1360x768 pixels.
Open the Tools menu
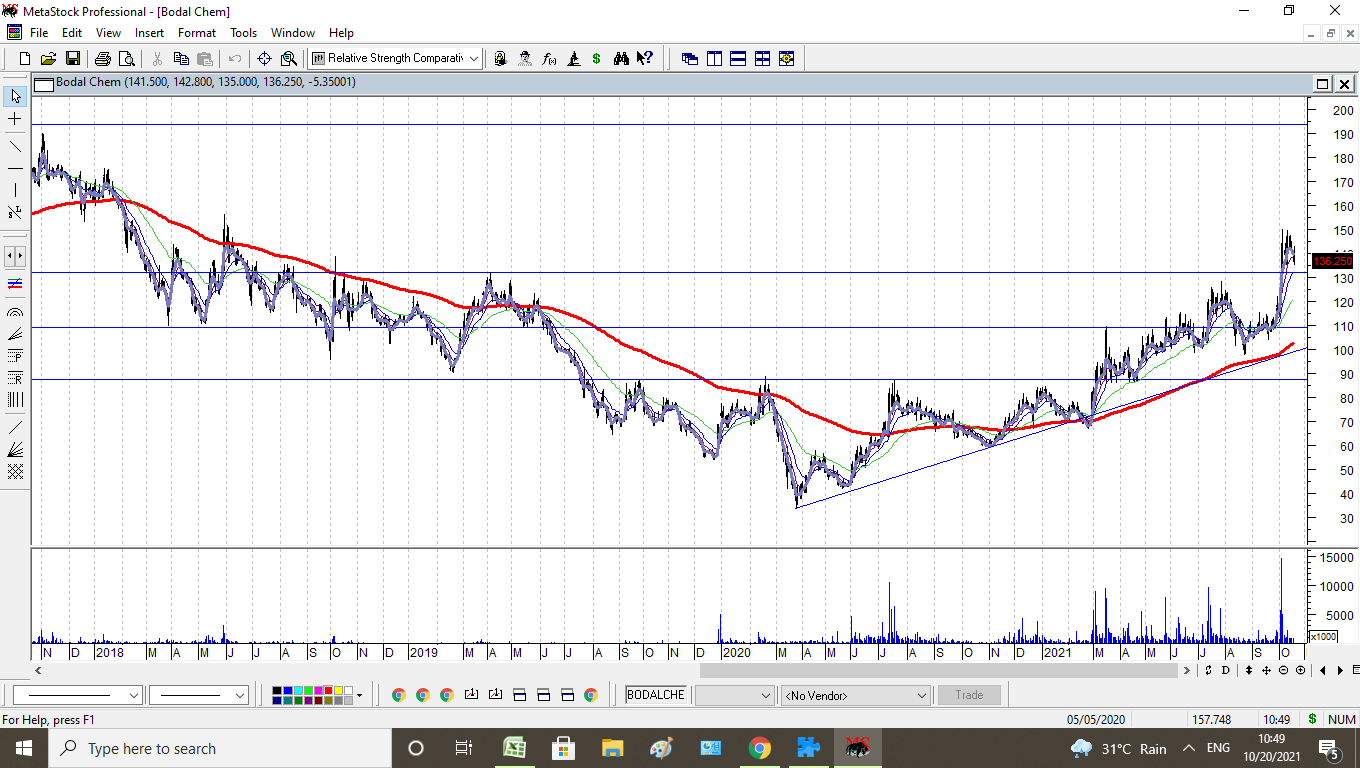(x=243, y=33)
